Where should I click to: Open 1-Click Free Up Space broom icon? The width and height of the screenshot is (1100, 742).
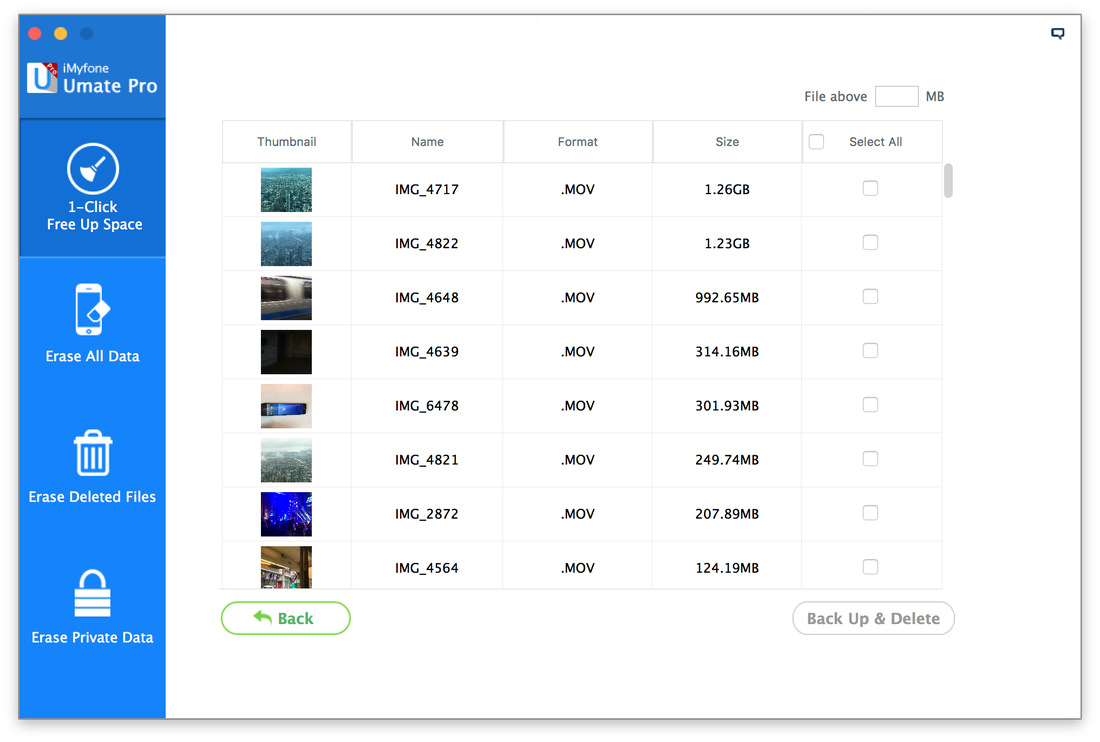[x=93, y=168]
